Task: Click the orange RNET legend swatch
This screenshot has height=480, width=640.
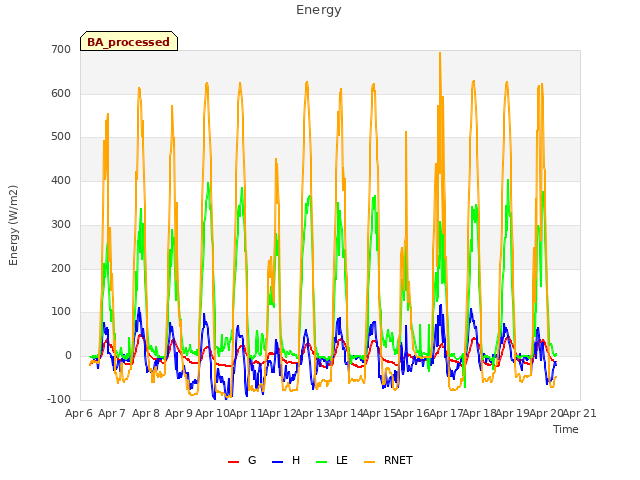Action: point(369,462)
